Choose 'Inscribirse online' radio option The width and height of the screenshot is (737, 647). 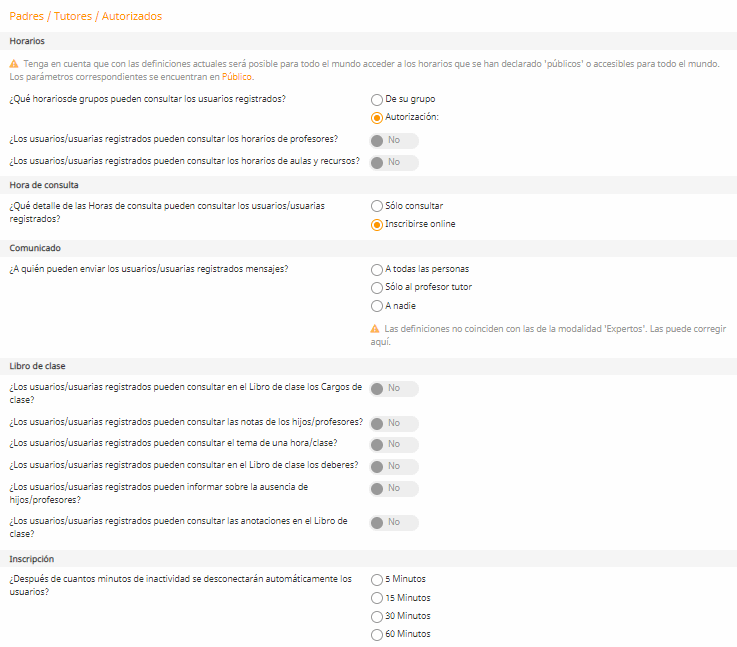click(376, 225)
